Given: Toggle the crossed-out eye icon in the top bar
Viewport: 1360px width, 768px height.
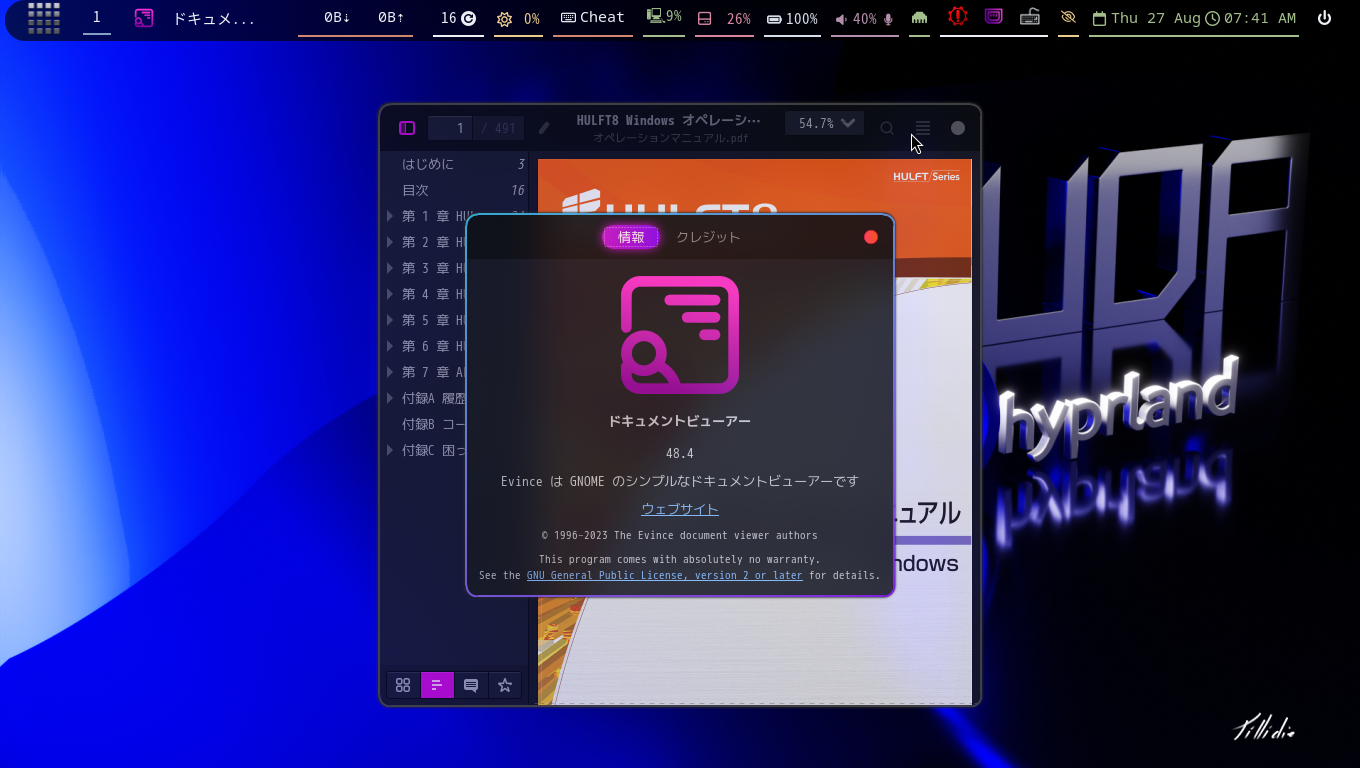Looking at the screenshot, I should click(1068, 18).
